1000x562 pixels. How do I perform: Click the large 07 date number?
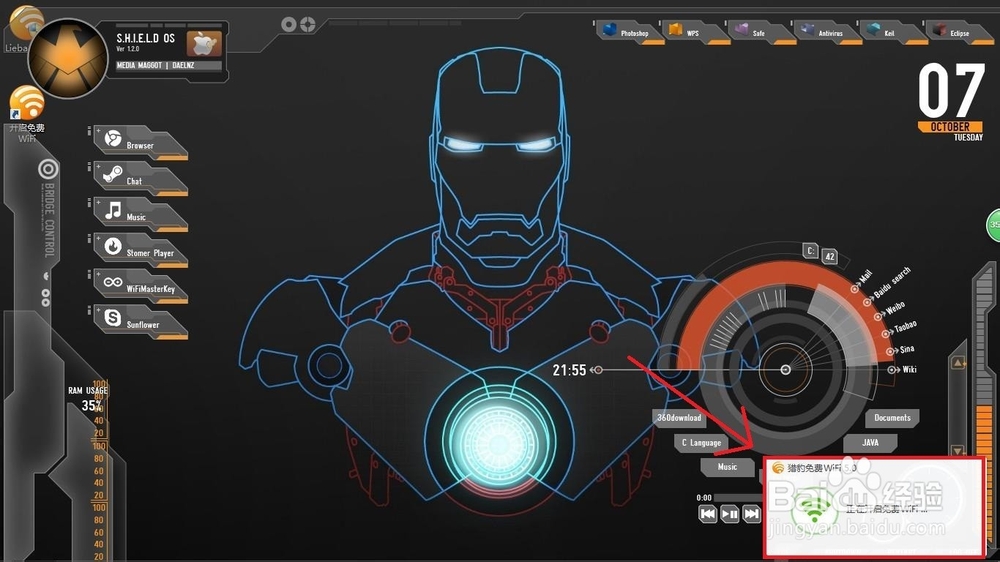(951, 90)
